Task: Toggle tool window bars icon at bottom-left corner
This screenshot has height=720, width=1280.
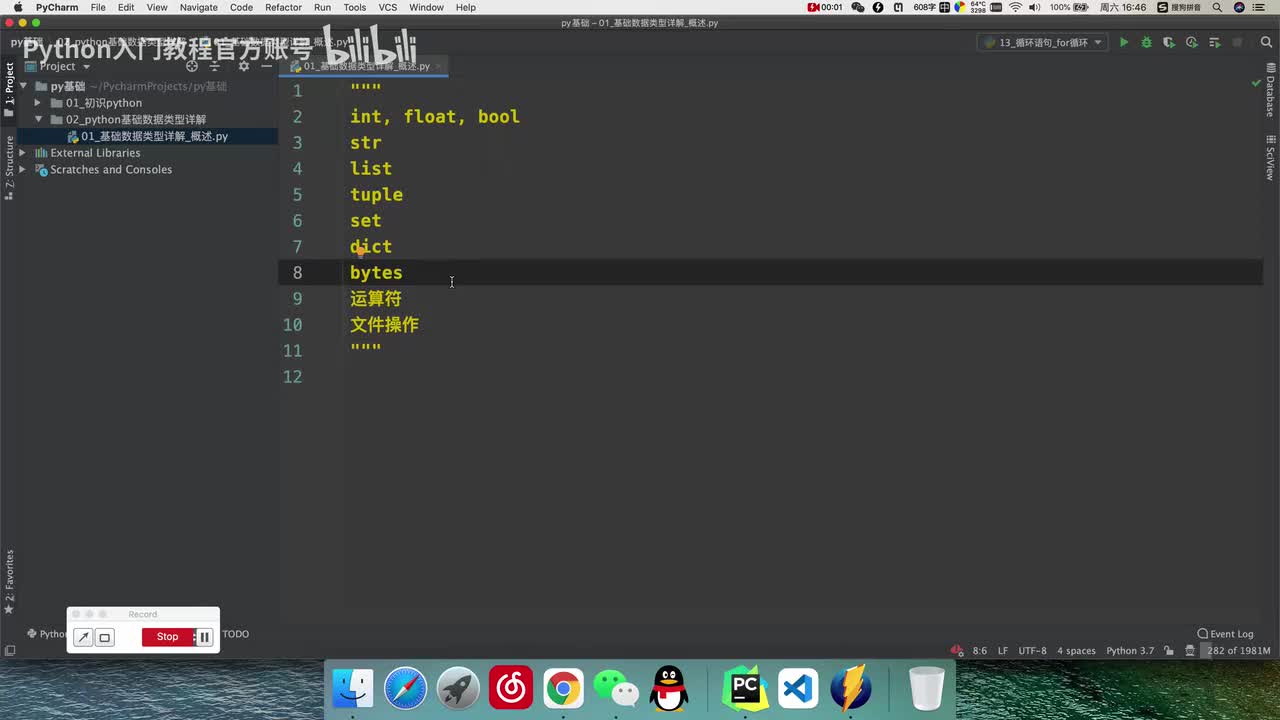Action: click(x=9, y=651)
